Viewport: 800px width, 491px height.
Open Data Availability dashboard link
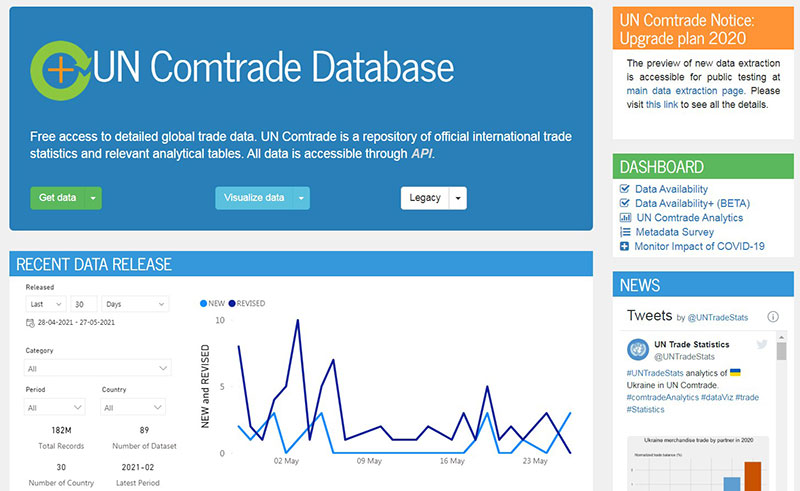671,189
